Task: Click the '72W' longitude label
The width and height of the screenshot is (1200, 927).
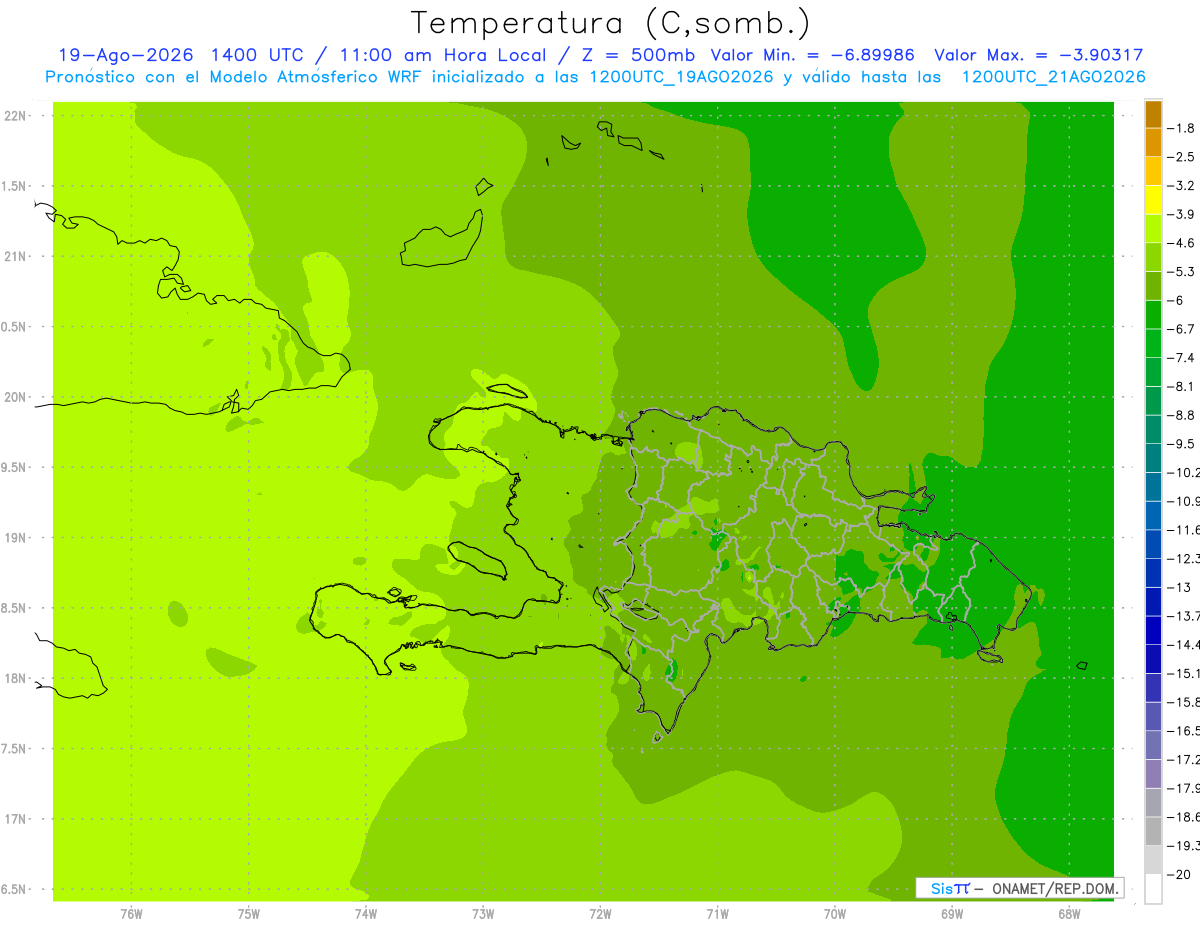Action: click(600, 914)
